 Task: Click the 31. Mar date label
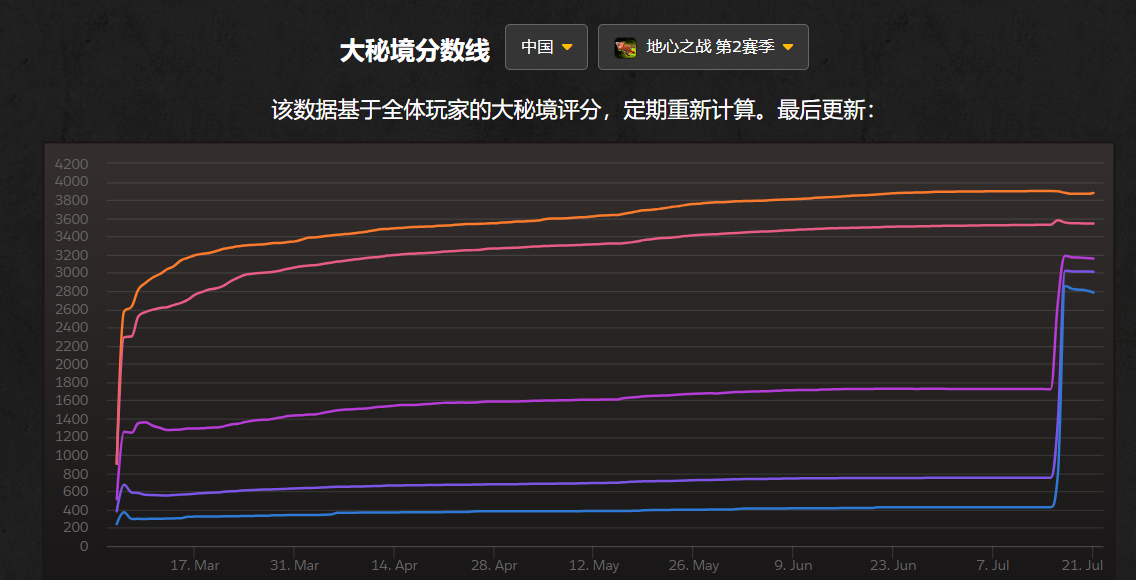coord(294,565)
